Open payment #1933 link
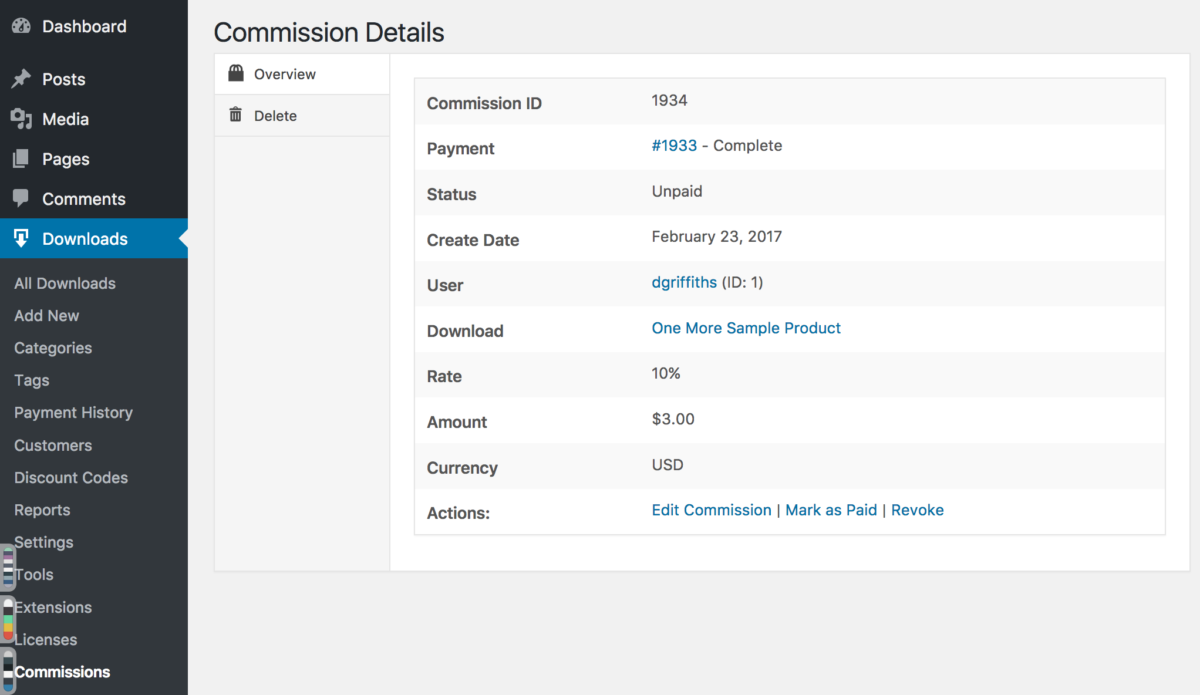The height and width of the screenshot is (695, 1200). point(674,146)
